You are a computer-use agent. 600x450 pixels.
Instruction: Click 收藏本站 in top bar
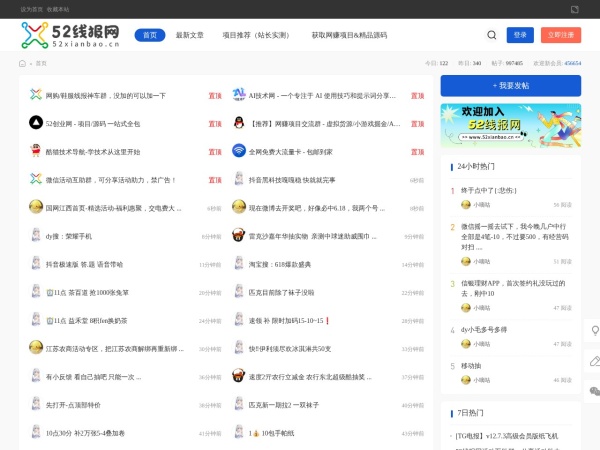[58, 9]
